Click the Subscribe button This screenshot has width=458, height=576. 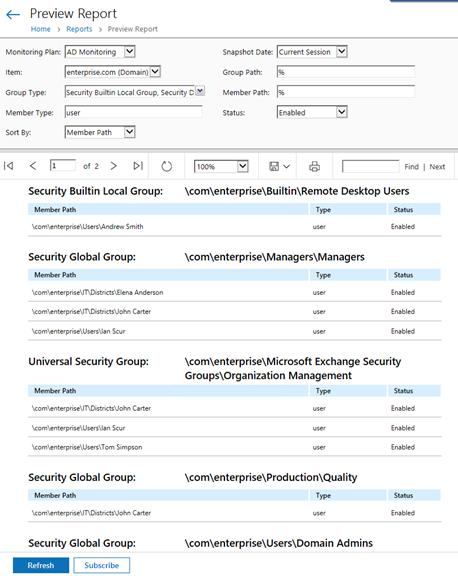tap(101, 565)
